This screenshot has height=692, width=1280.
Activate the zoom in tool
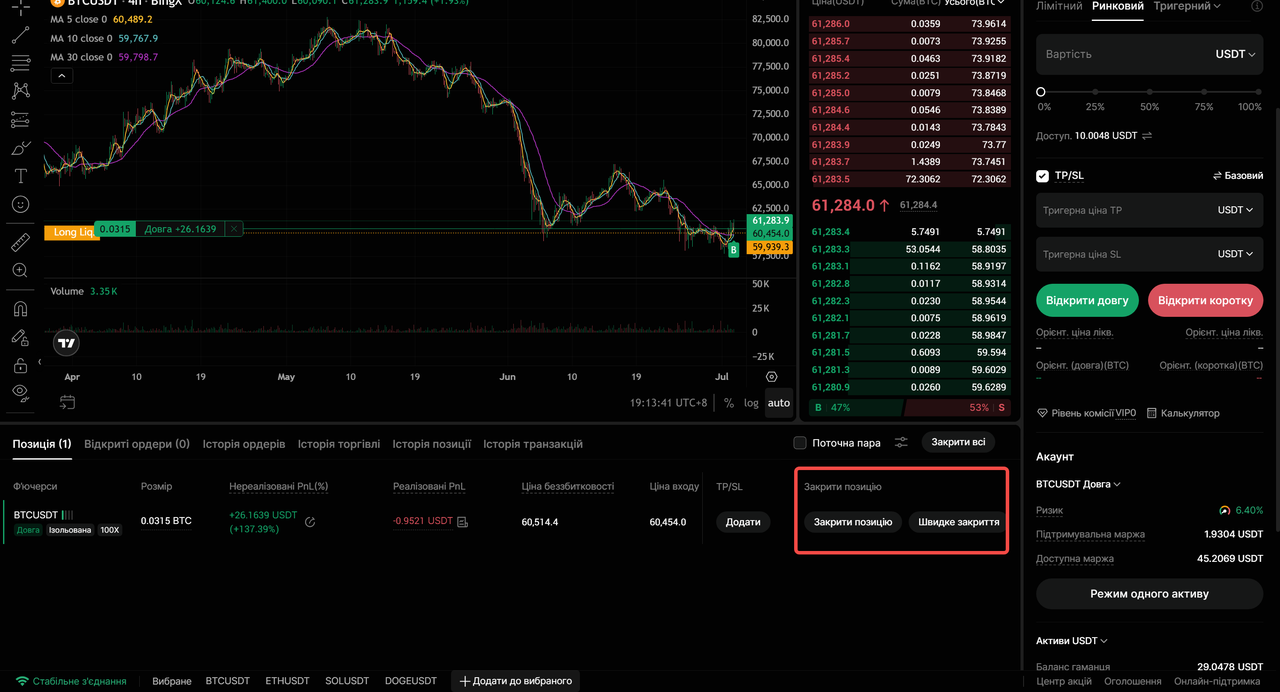click(x=20, y=270)
